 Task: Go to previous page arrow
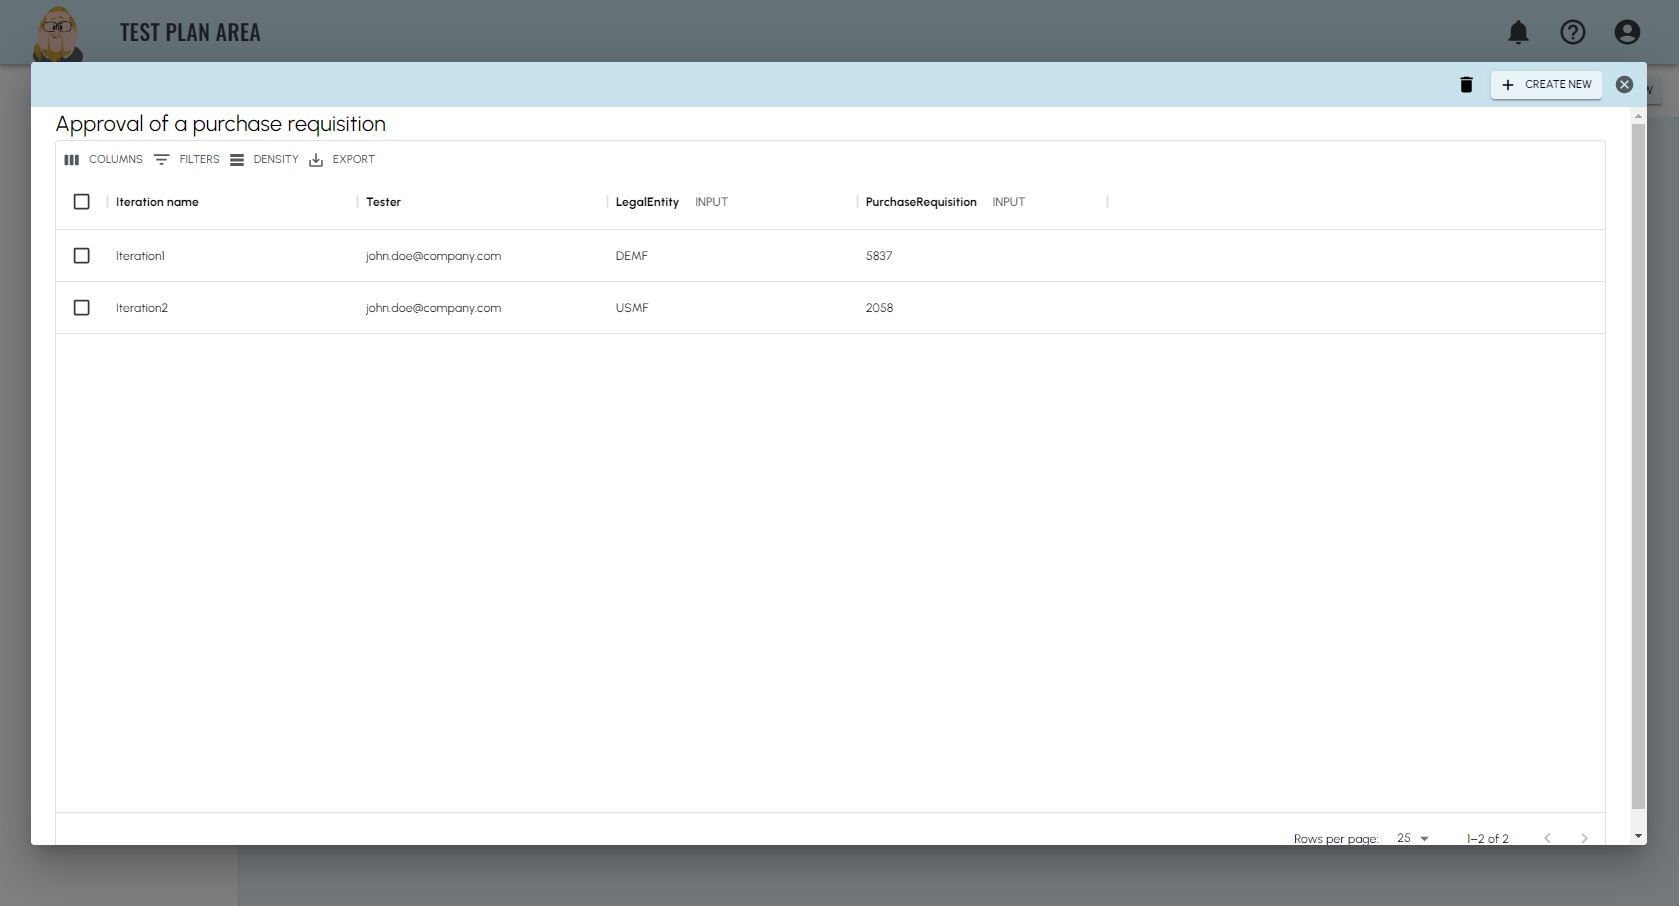click(x=1547, y=838)
